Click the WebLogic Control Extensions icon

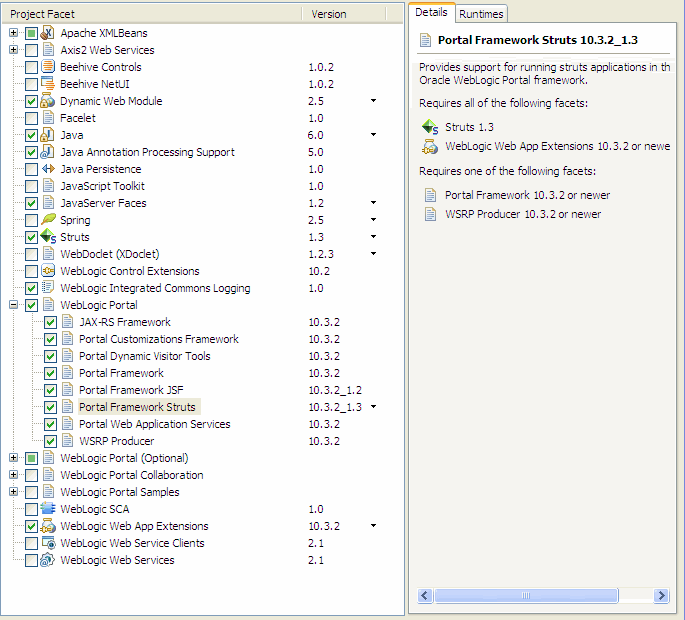pos(48,271)
